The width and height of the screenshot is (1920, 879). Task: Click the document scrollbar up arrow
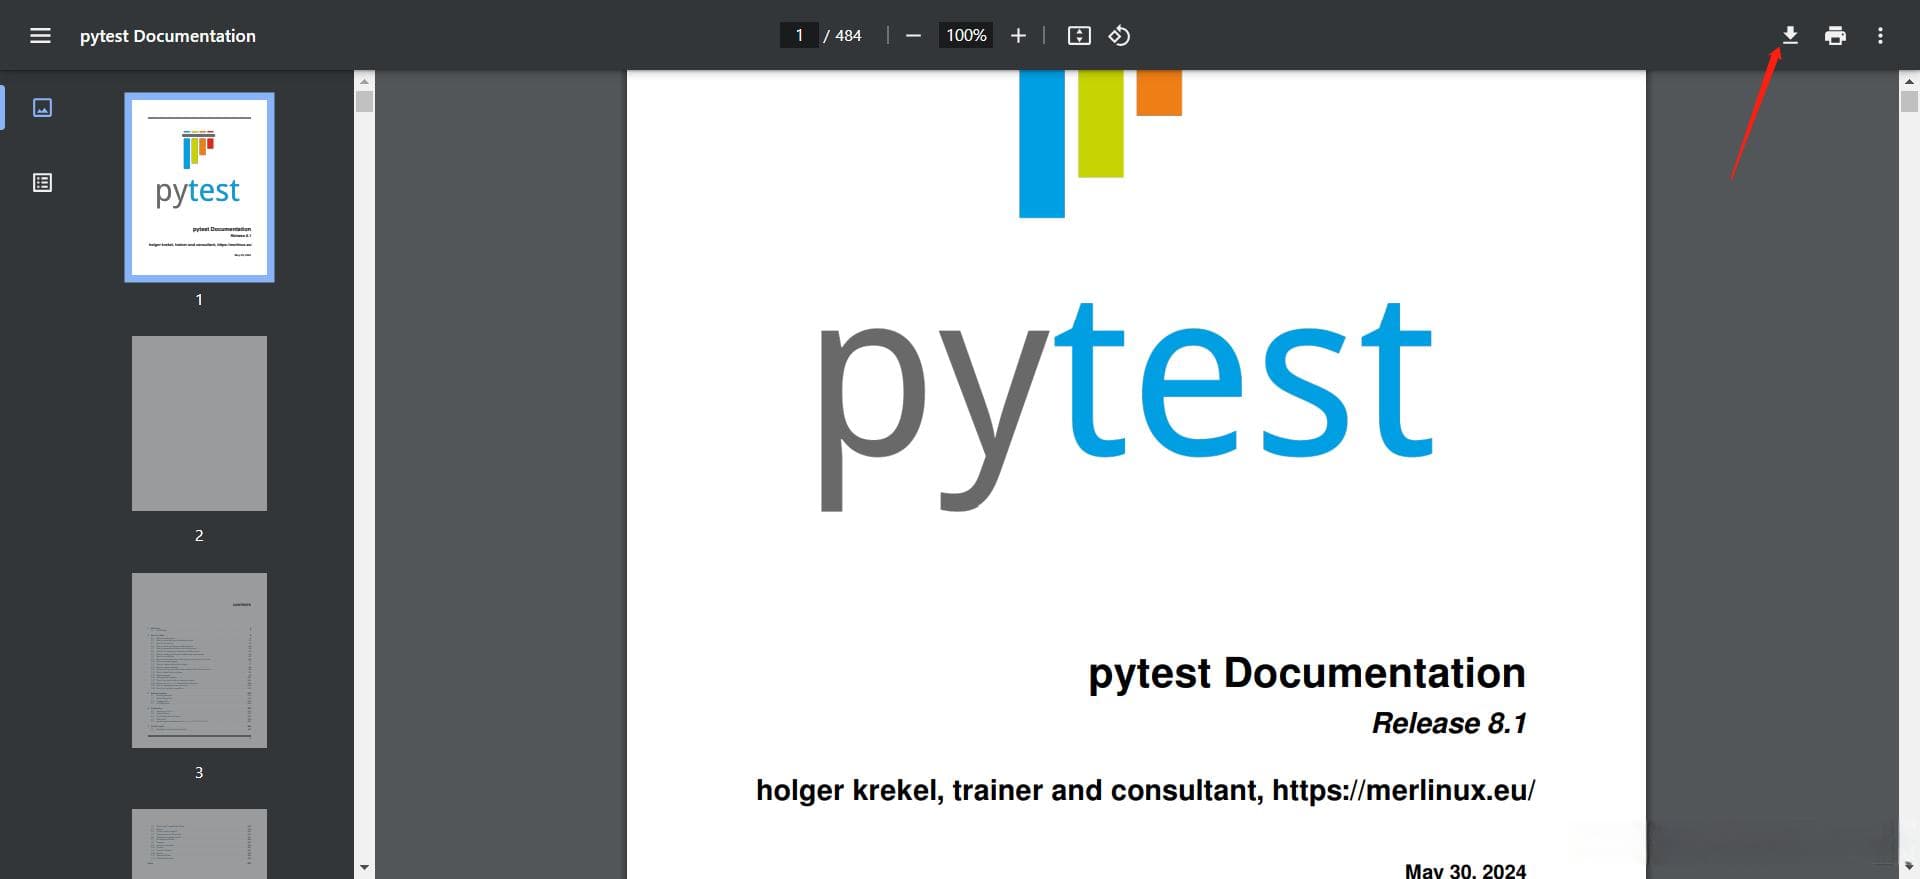1909,81
